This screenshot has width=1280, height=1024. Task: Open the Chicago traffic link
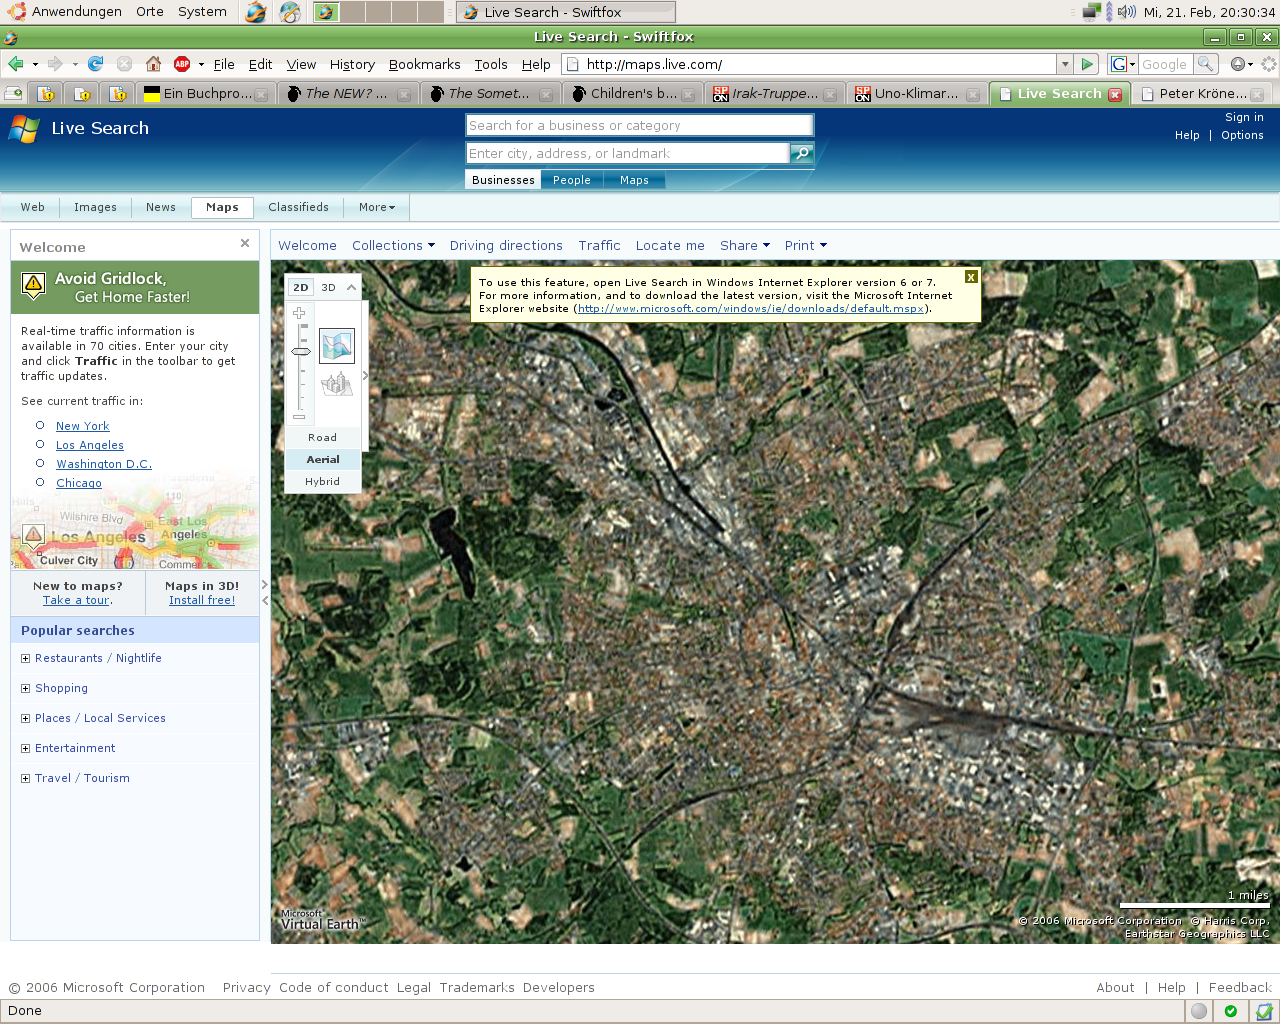pyautogui.click(x=79, y=483)
